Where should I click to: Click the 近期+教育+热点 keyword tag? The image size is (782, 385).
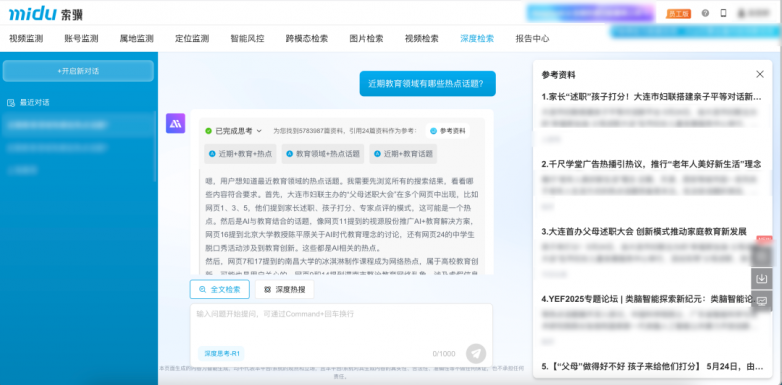(240, 154)
